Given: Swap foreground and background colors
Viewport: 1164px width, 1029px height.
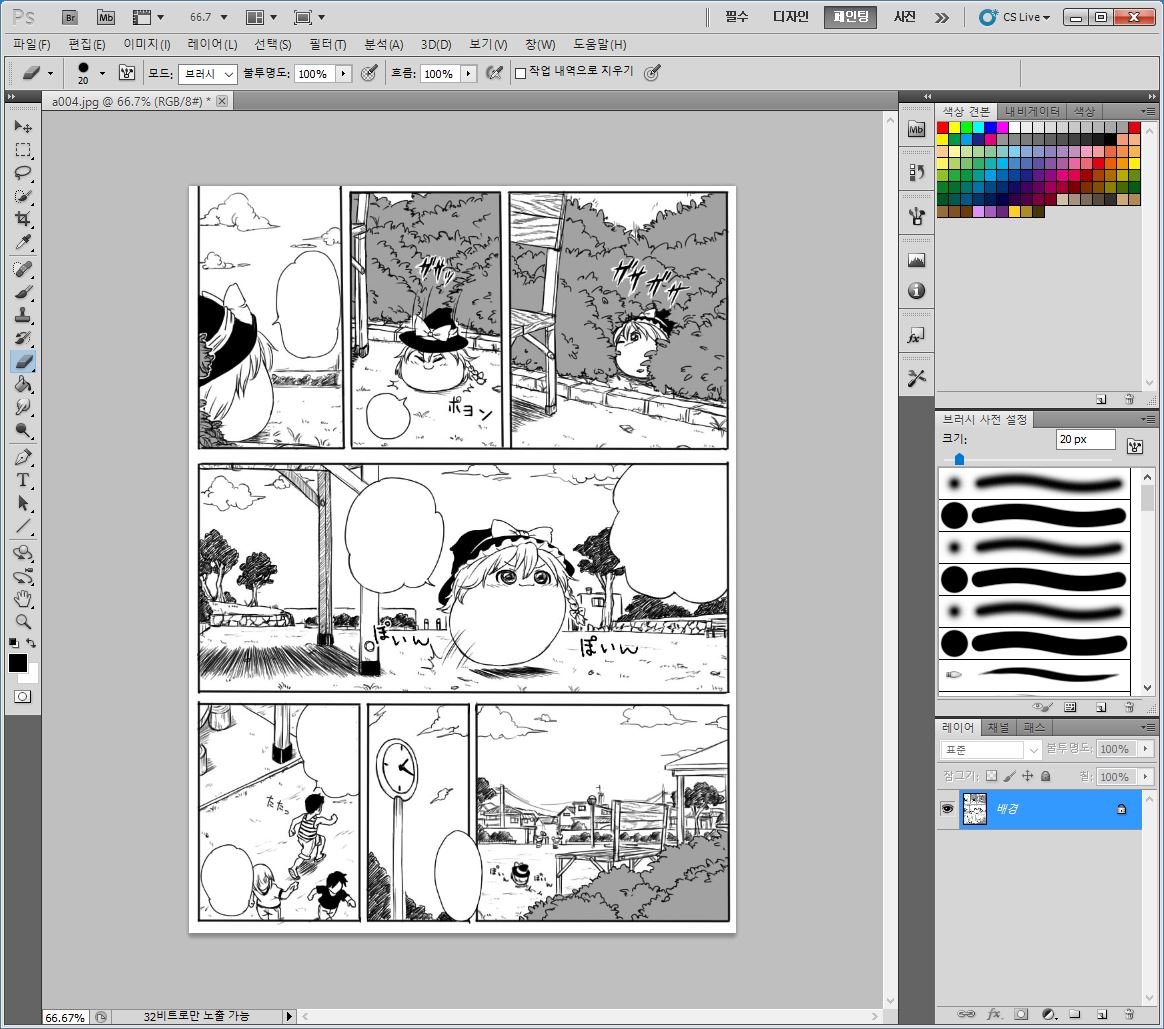Looking at the screenshot, I should (31, 643).
